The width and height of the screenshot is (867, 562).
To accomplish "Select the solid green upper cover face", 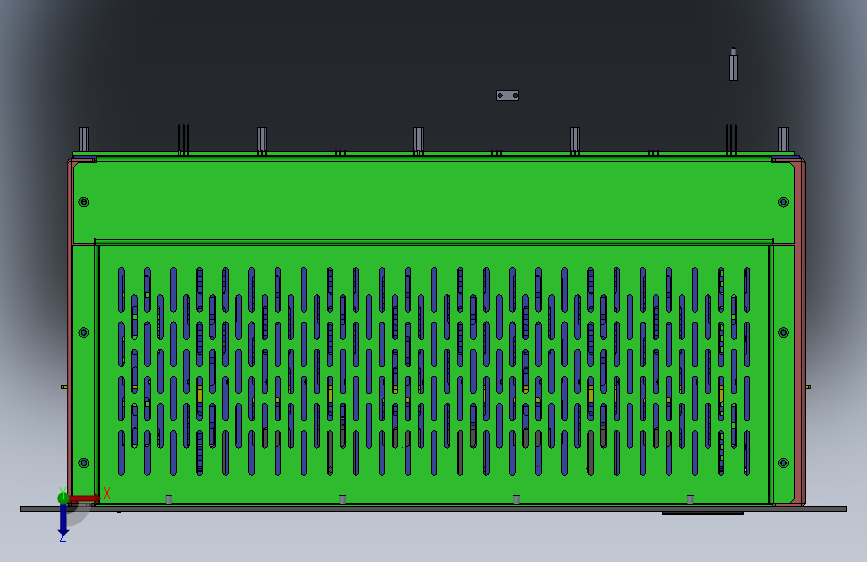I will (x=434, y=200).
